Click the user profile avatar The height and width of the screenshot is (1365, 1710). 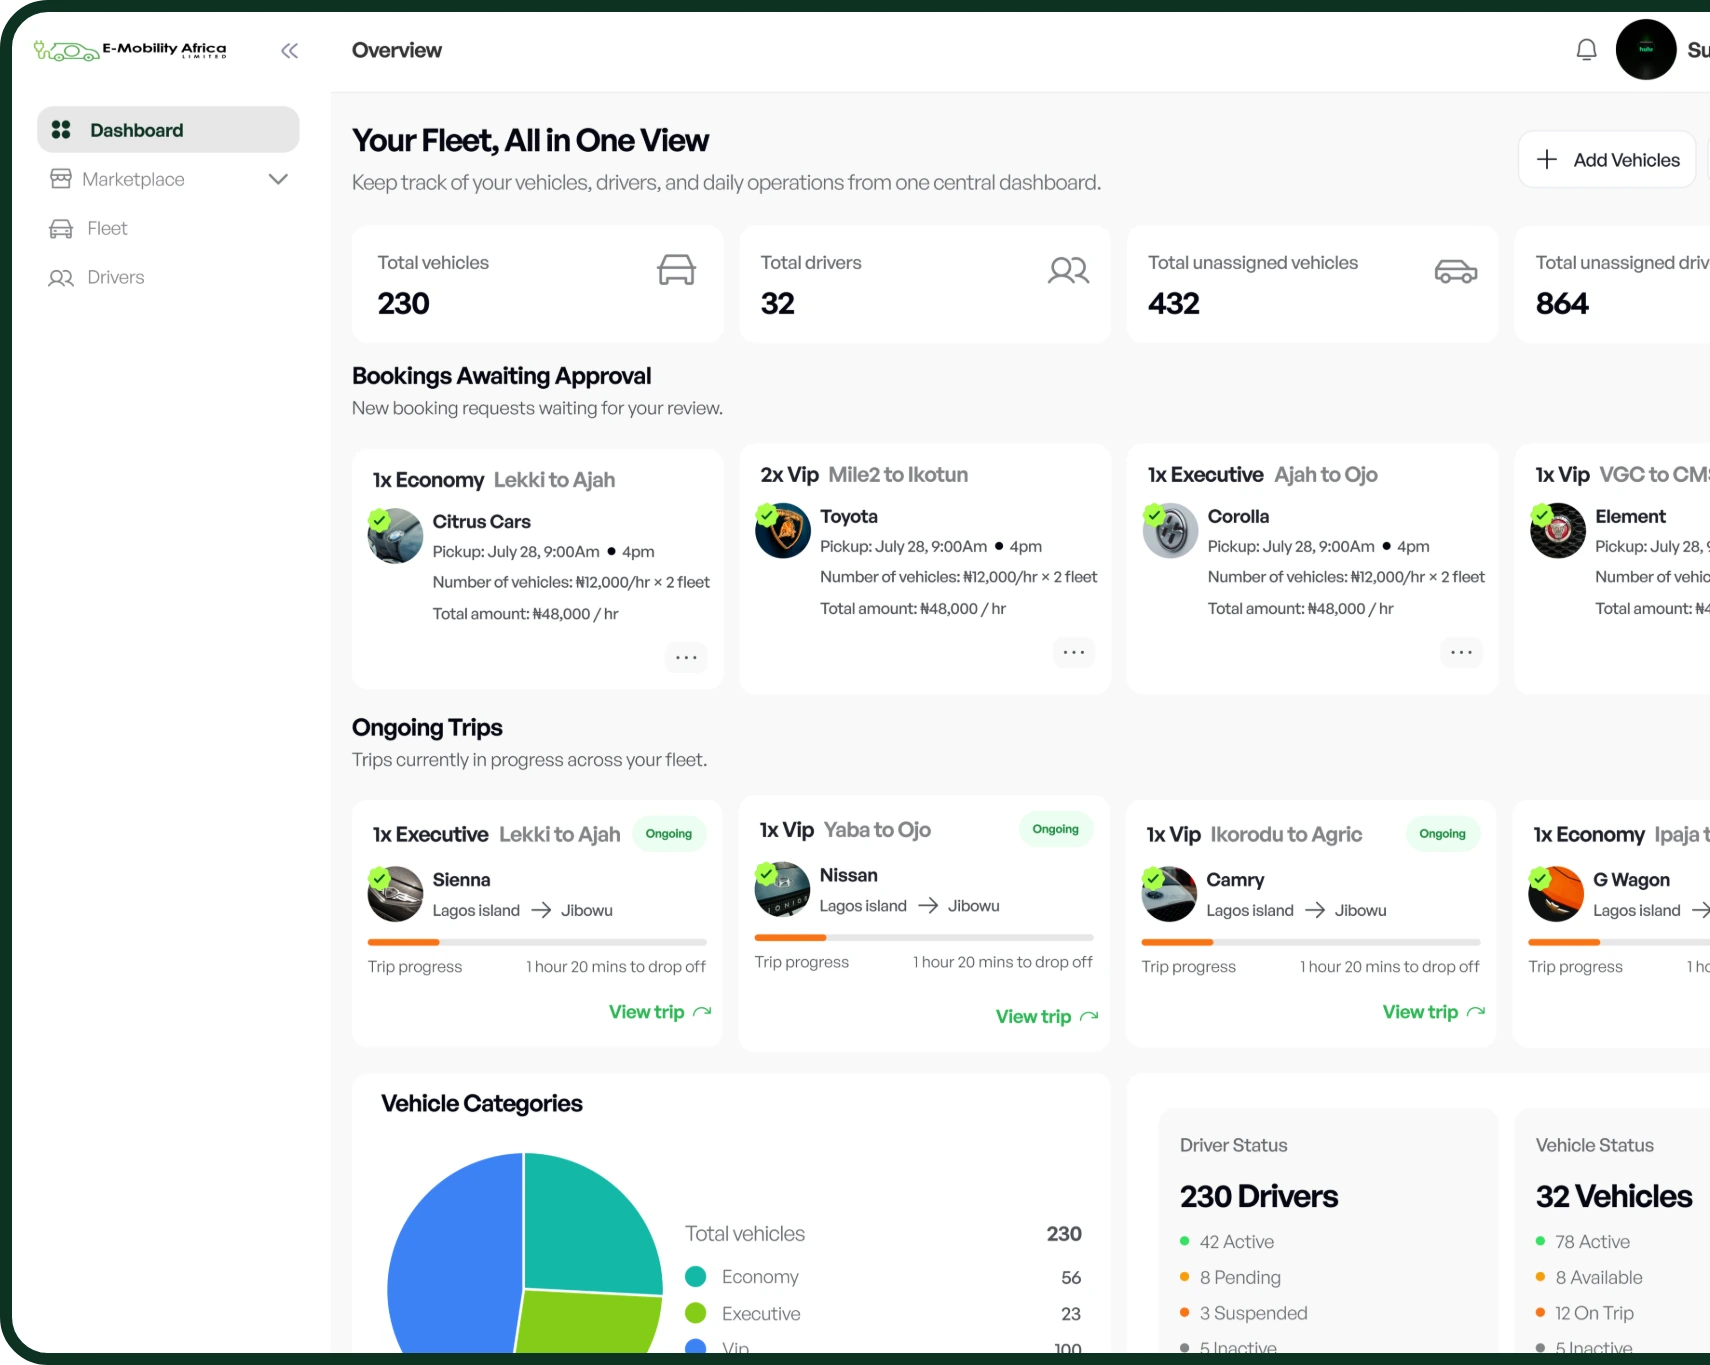[1646, 49]
